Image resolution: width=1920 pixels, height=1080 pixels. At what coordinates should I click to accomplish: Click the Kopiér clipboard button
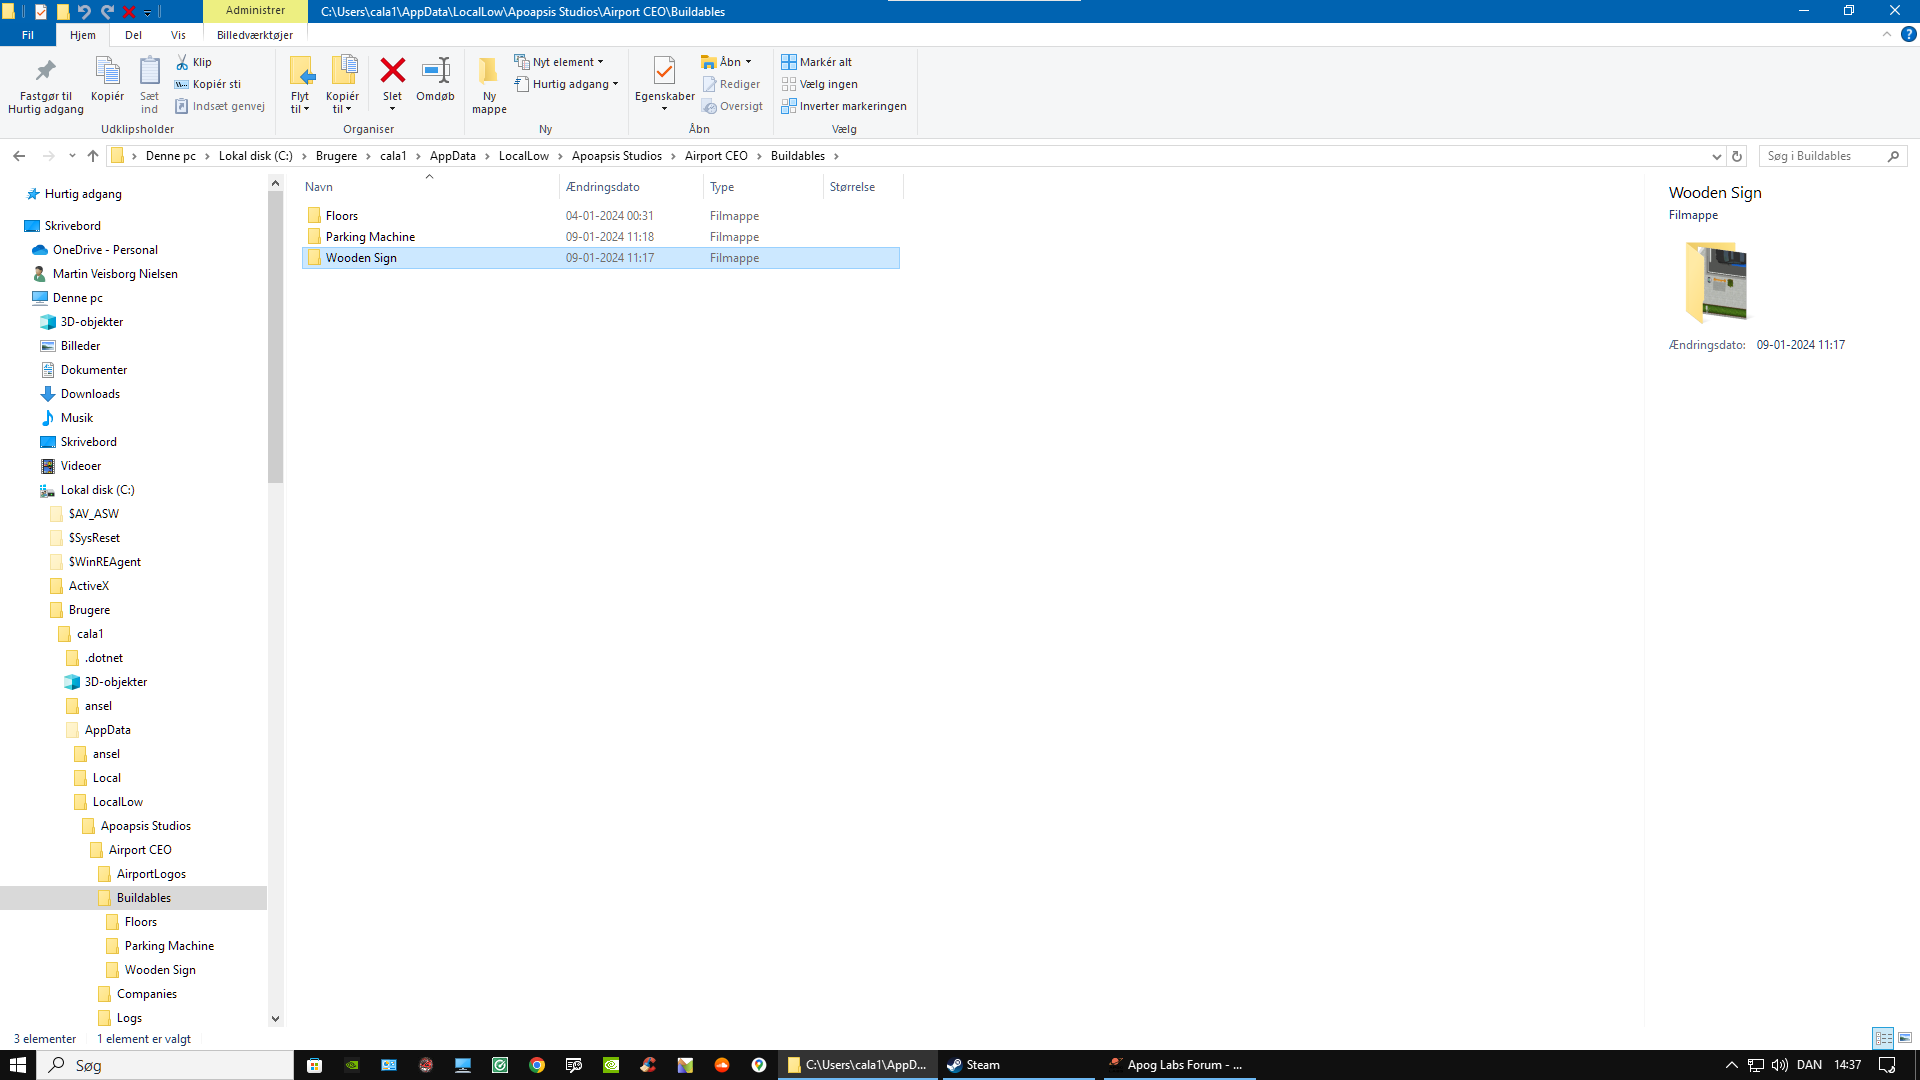(107, 80)
